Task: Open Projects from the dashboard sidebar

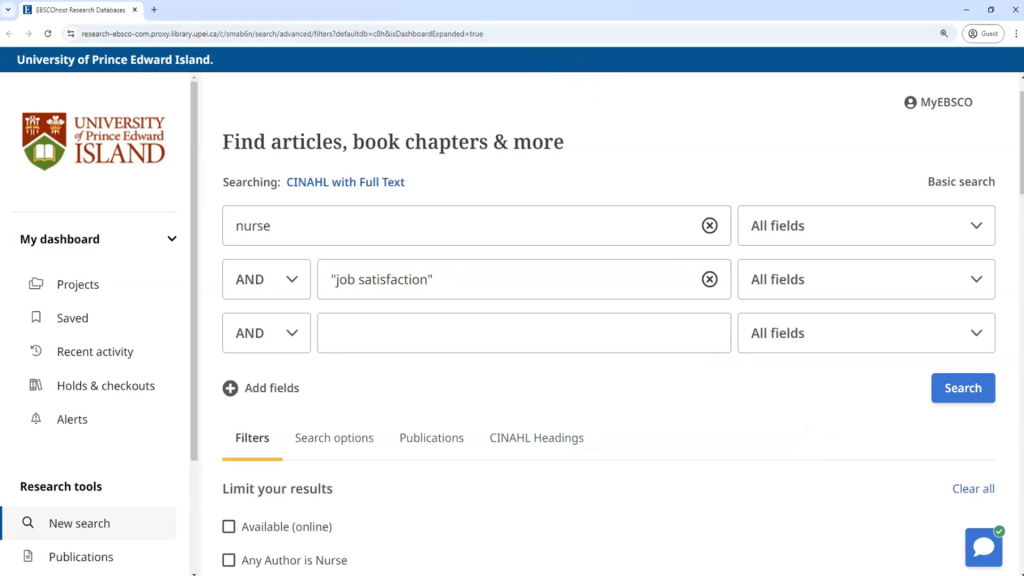Action: click(x=78, y=284)
